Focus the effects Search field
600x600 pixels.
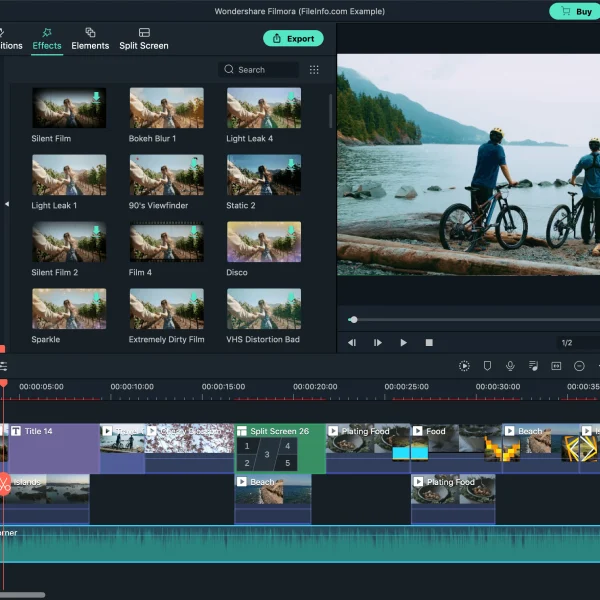pos(258,70)
